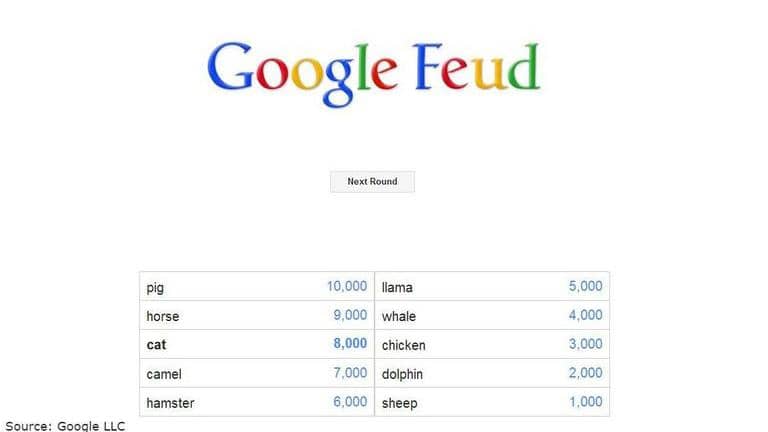This screenshot has height=432, width=768.
Task: Click the chicken answer row
Action: 491,345
